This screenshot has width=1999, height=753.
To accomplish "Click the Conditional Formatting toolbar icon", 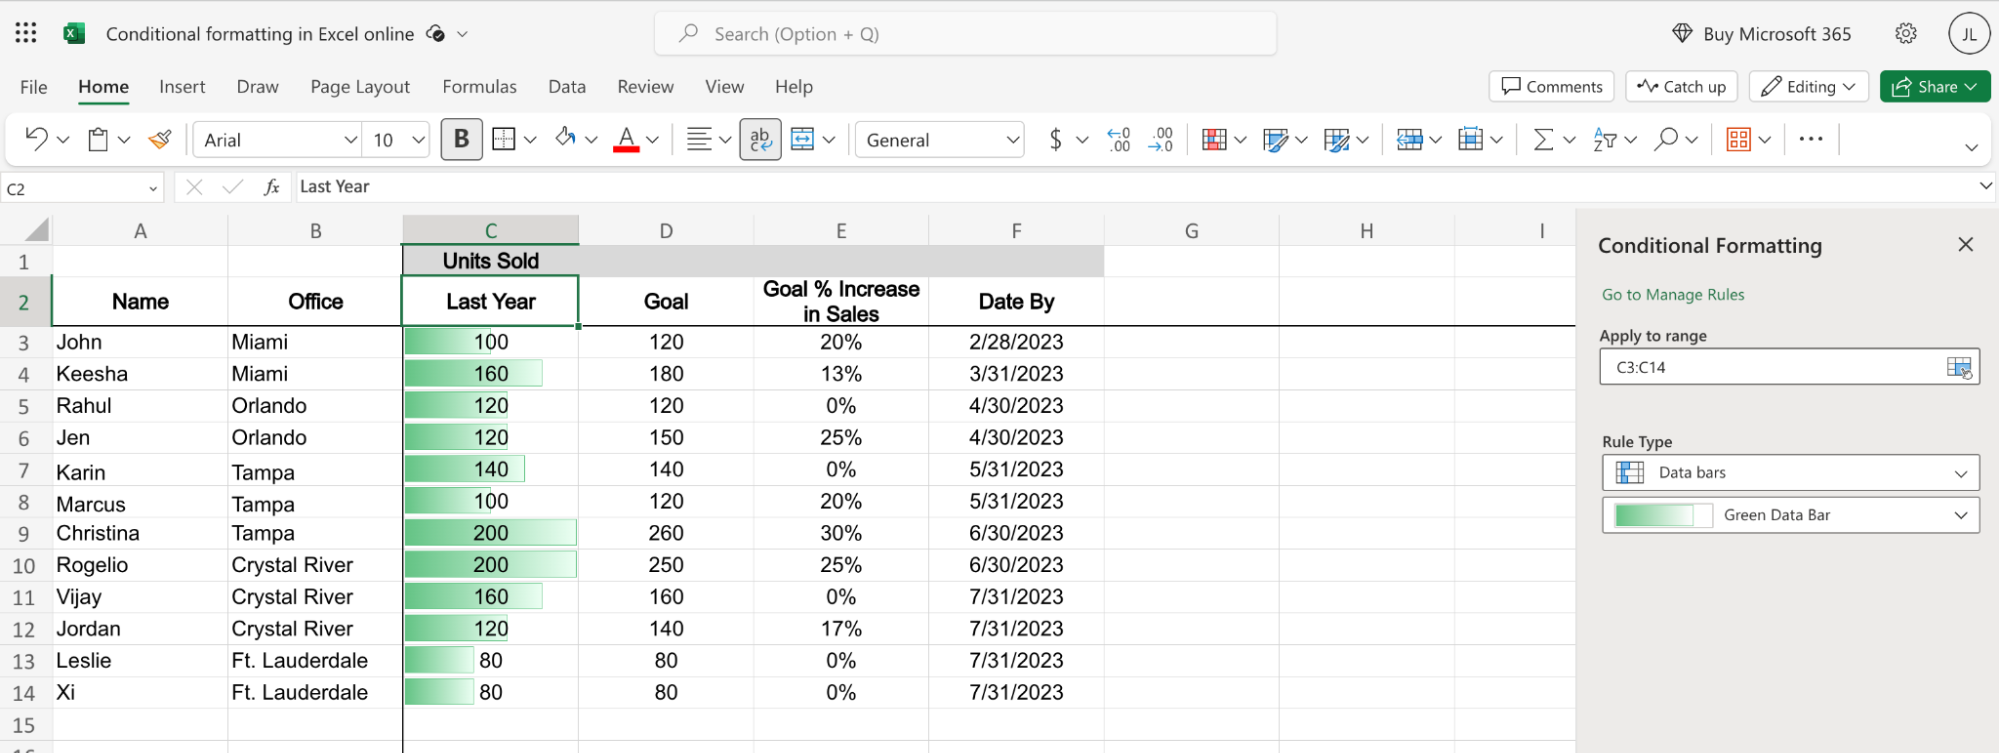I will tap(1214, 140).
